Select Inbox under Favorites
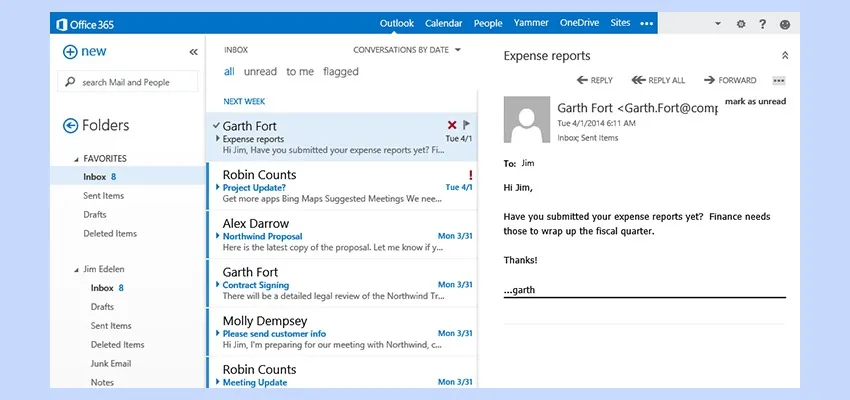The height and width of the screenshot is (400, 850). (127, 177)
